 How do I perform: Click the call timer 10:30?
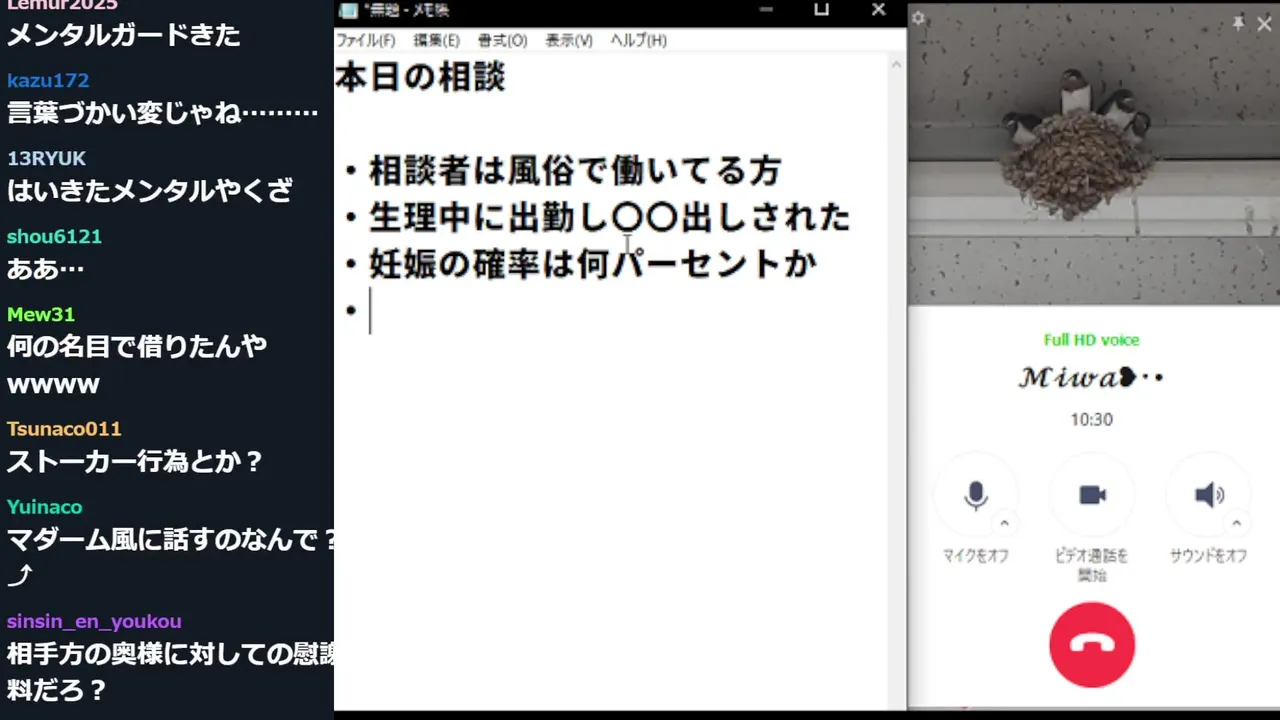pos(1091,420)
